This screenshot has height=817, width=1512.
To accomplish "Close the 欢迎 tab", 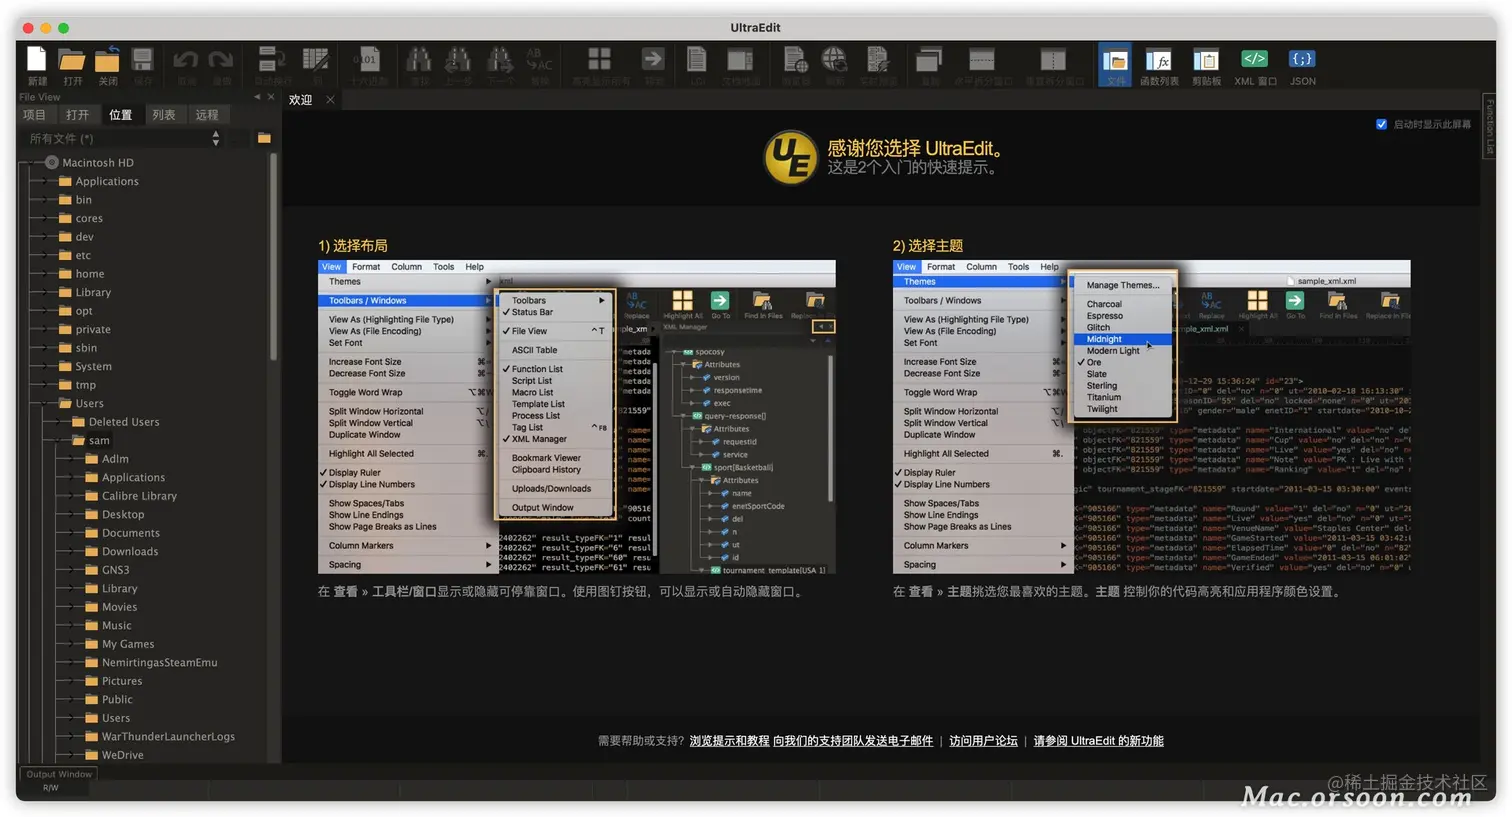I will pos(330,99).
